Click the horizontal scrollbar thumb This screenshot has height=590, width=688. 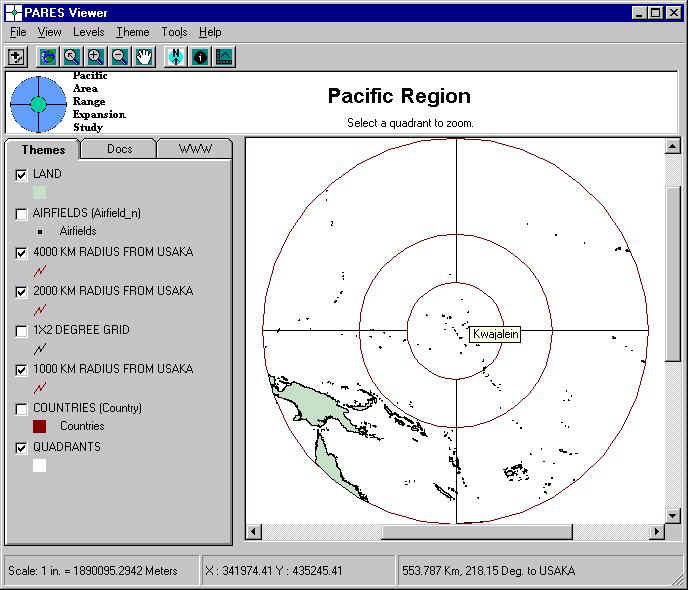click(x=477, y=532)
